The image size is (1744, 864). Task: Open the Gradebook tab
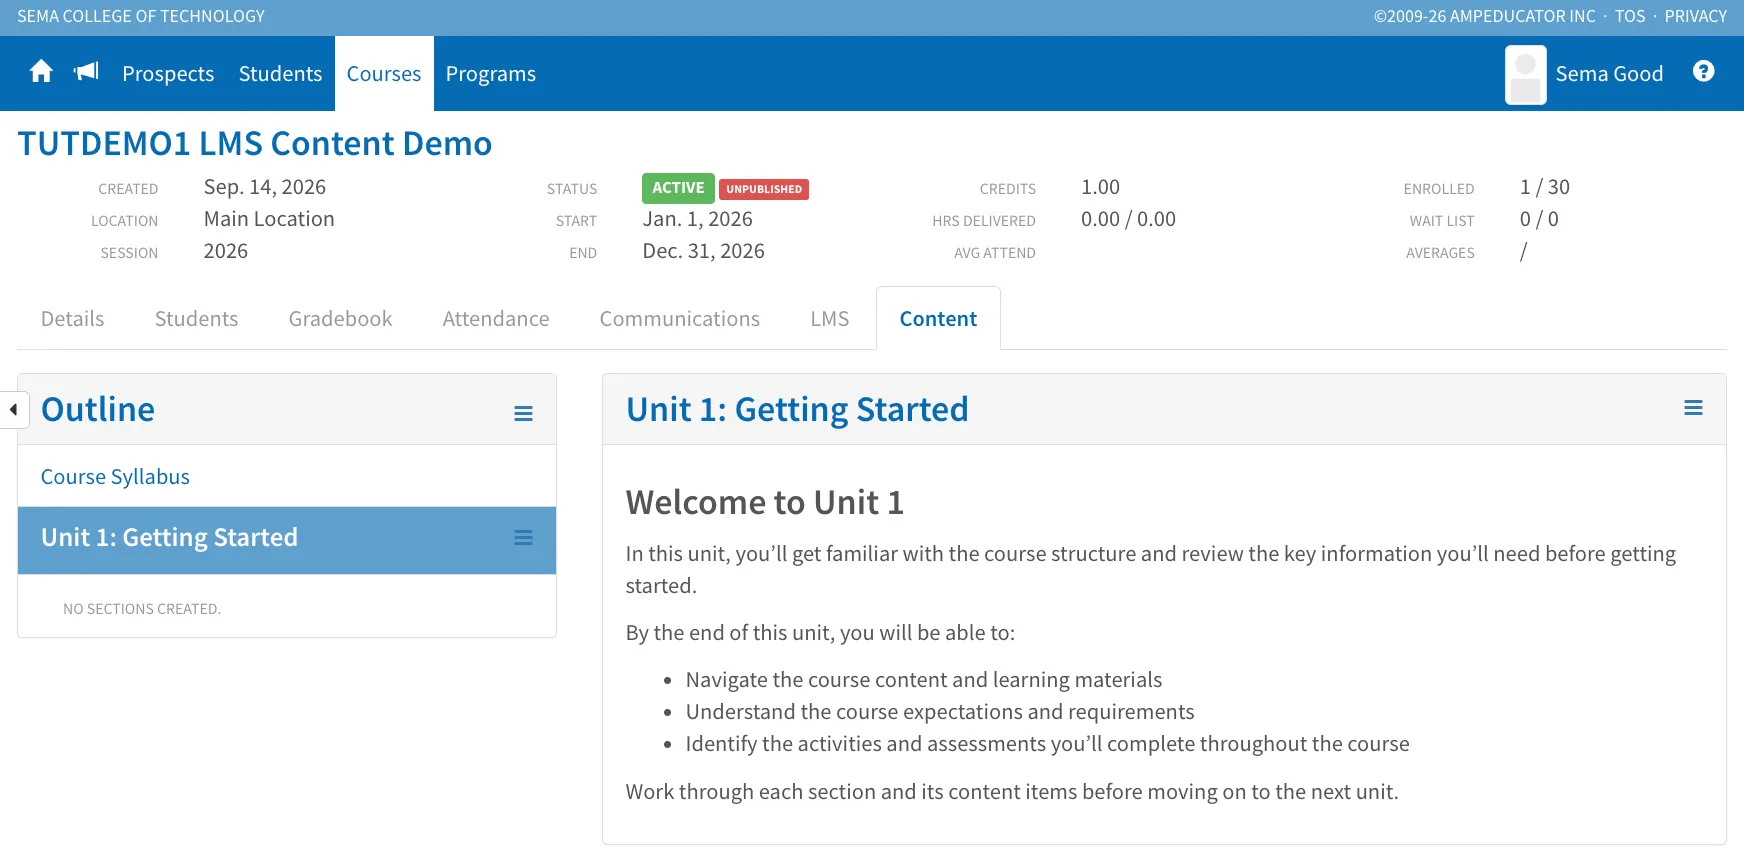click(340, 319)
